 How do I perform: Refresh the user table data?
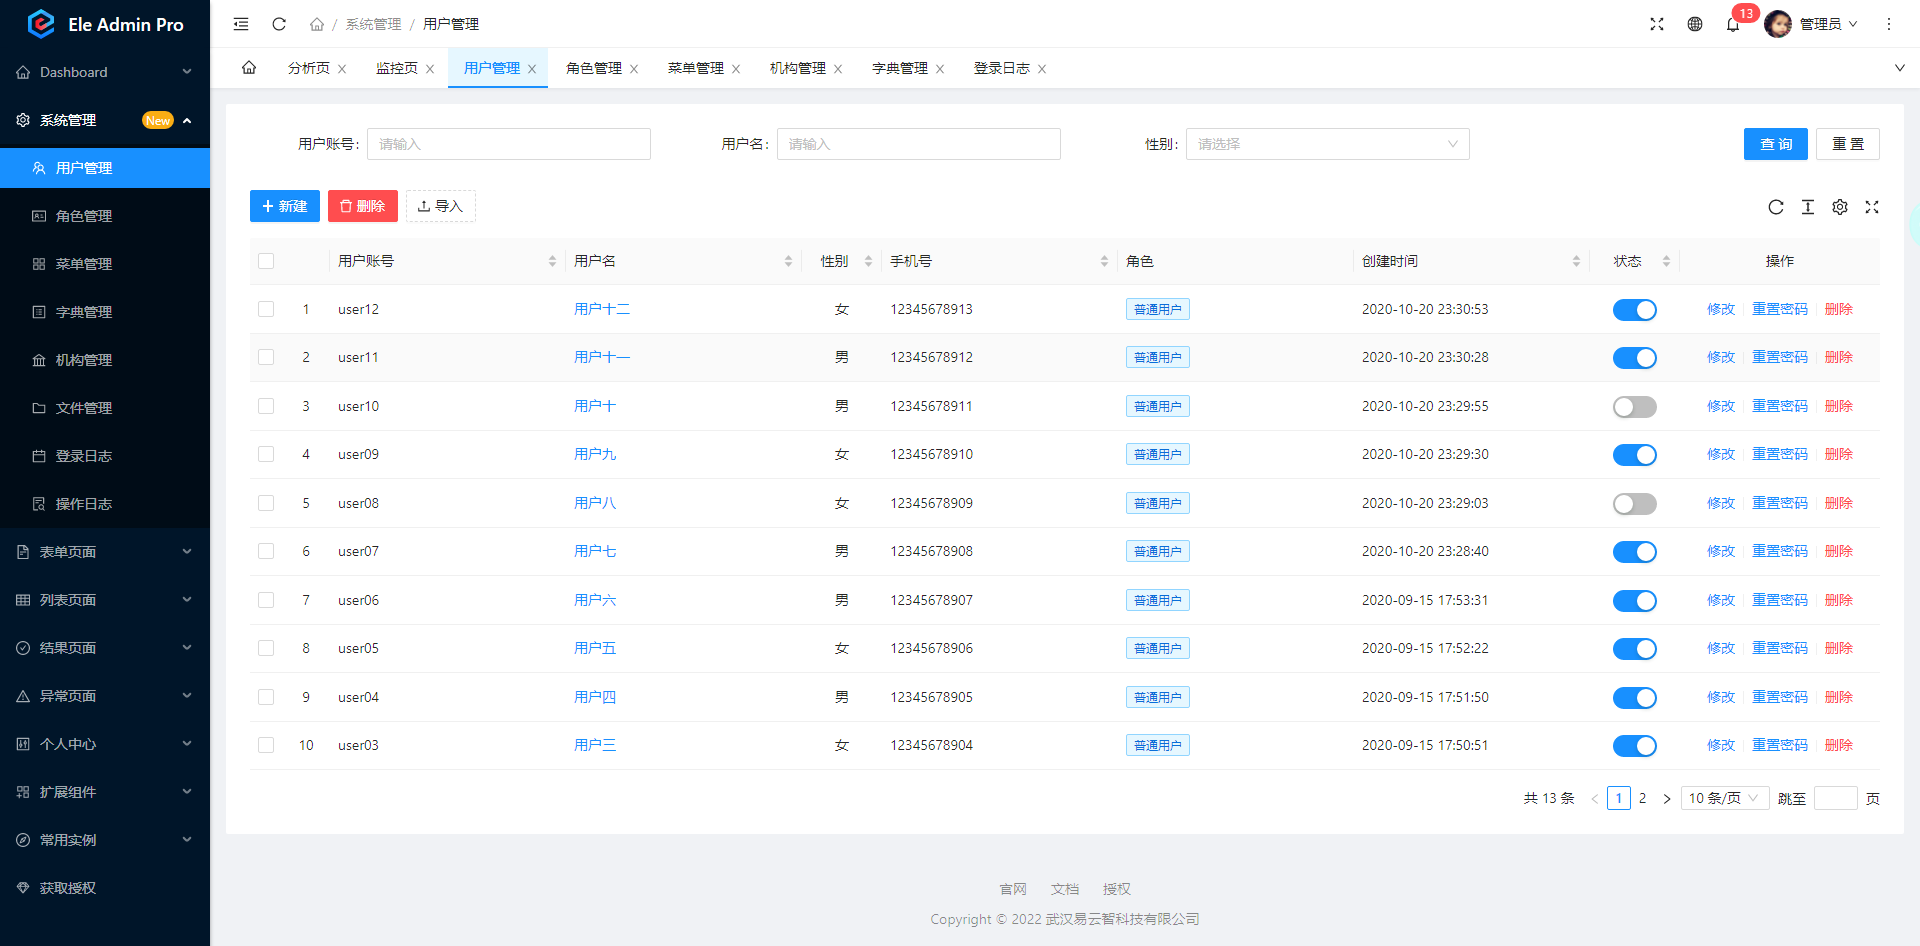[x=1776, y=207]
